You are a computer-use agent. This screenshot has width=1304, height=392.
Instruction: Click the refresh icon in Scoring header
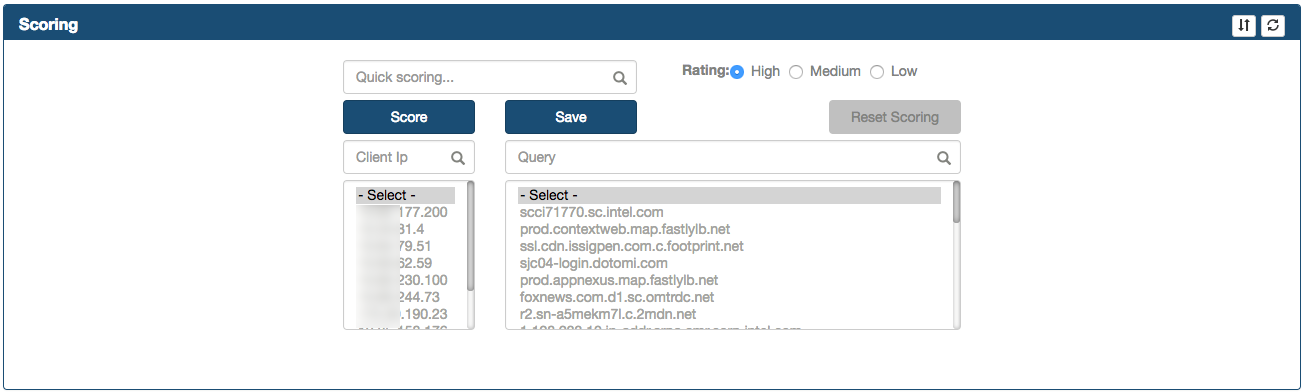pyautogui.click(x=1273, y=26)
